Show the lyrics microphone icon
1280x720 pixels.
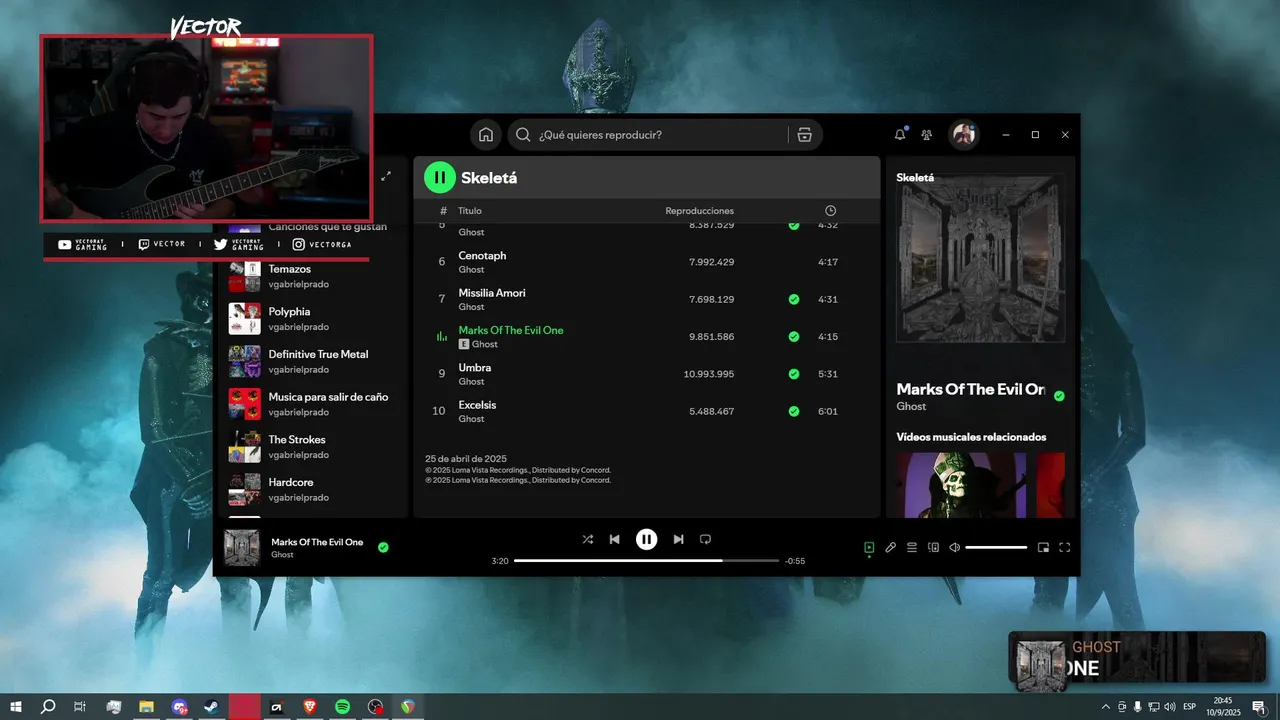pyautogui.click(x=890, y=547)
